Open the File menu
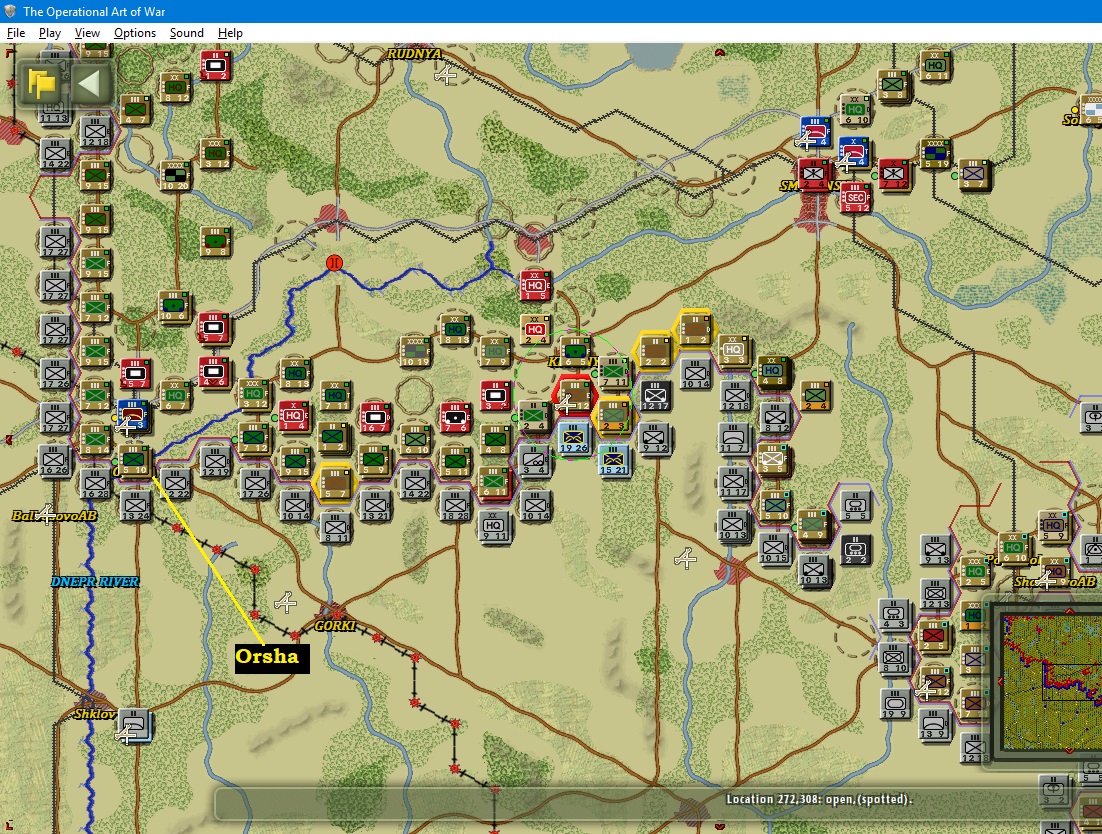Viewport: 1102px width, 834px height. point(15,33)
